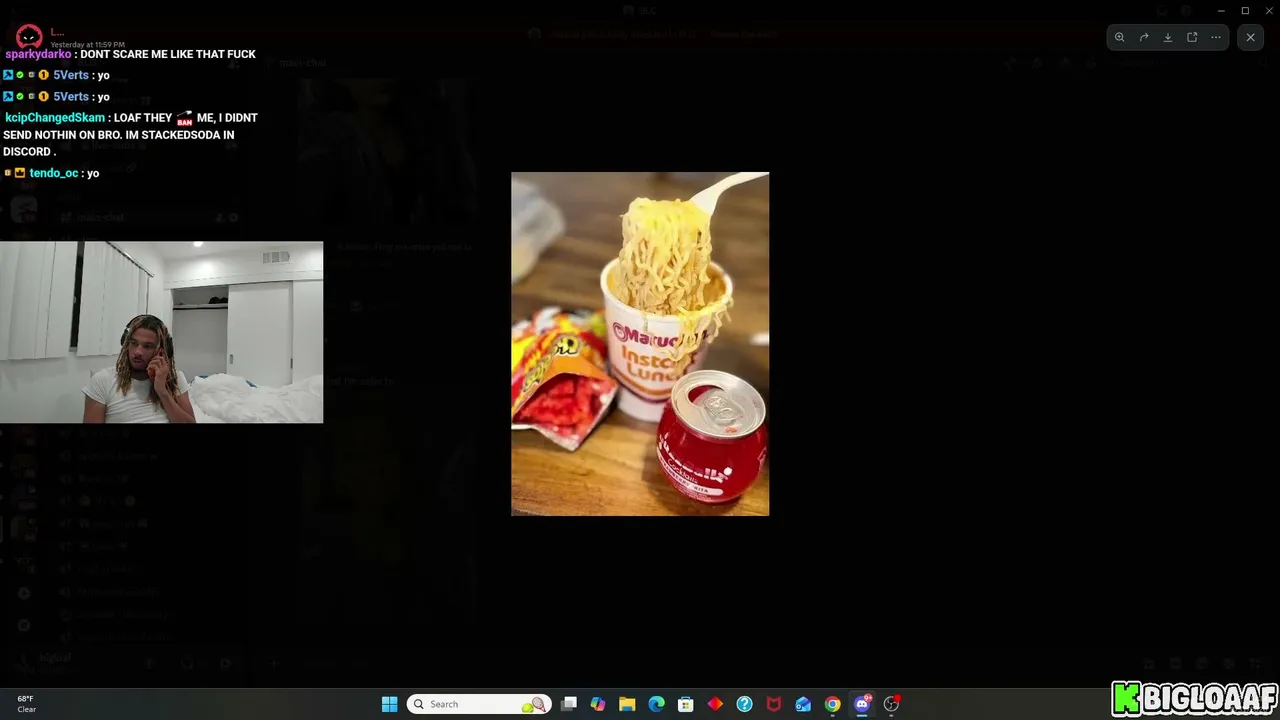Screen dimensions: 1280x720
Task: Close the image preview overlay
Action: pos(1250,37)
